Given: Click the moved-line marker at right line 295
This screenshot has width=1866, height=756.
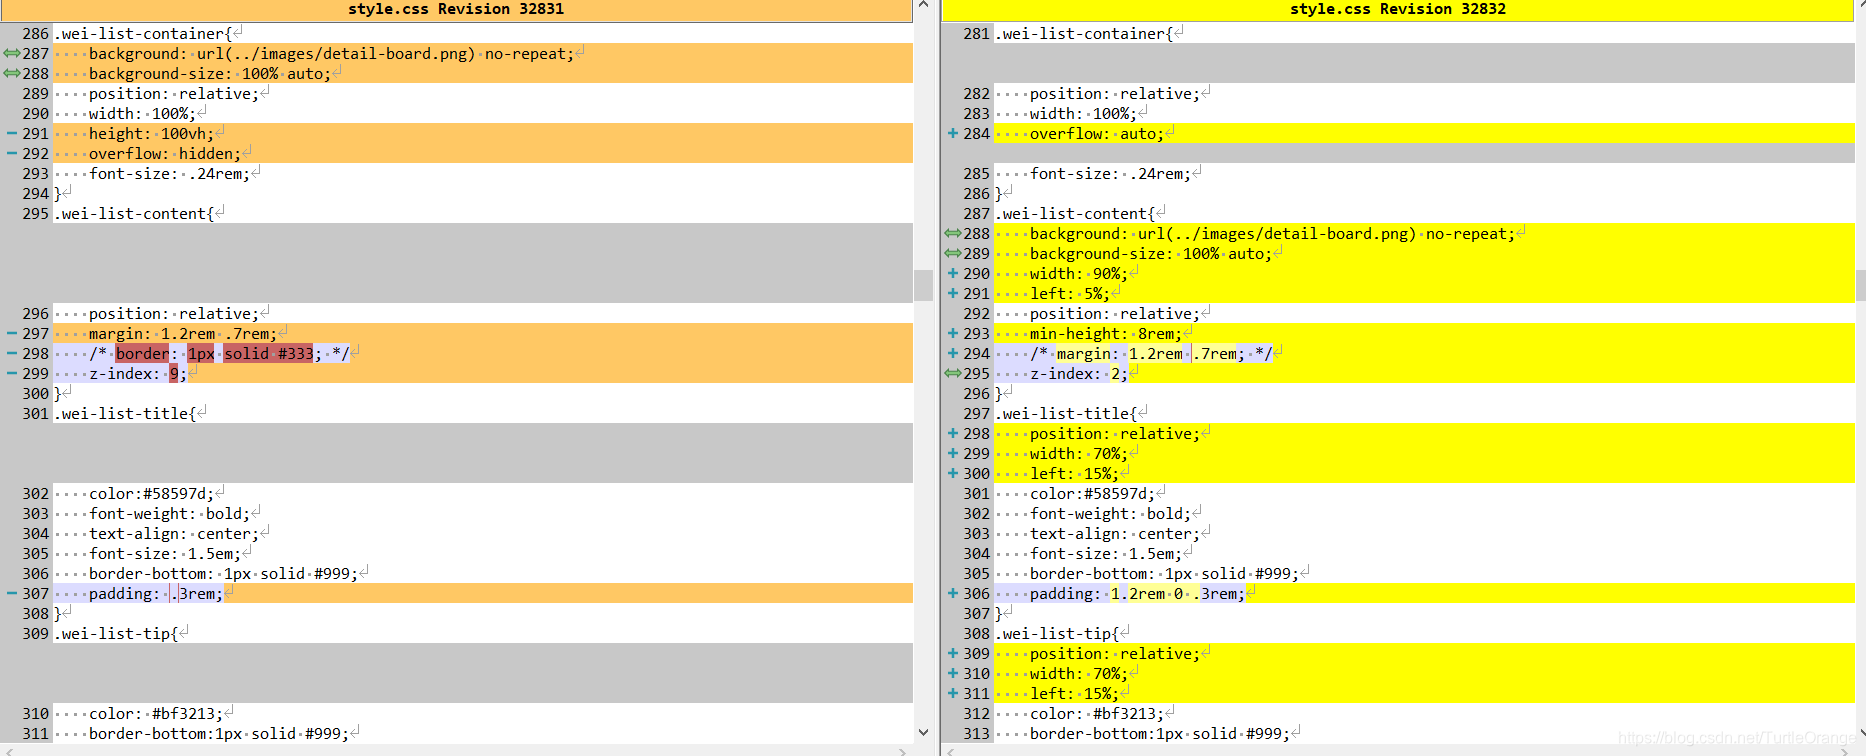Looking at the screenshot, I should pyautogui.click(x=953, y=373).
